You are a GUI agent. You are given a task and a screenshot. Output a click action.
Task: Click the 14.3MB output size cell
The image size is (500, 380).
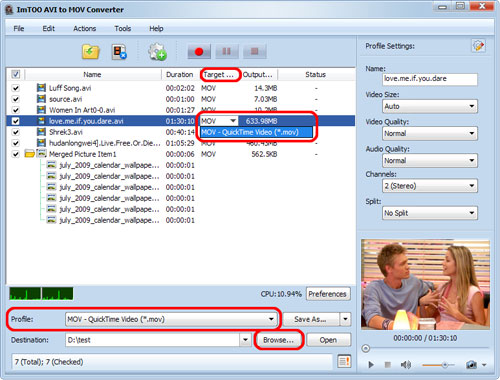coord(266,88)
